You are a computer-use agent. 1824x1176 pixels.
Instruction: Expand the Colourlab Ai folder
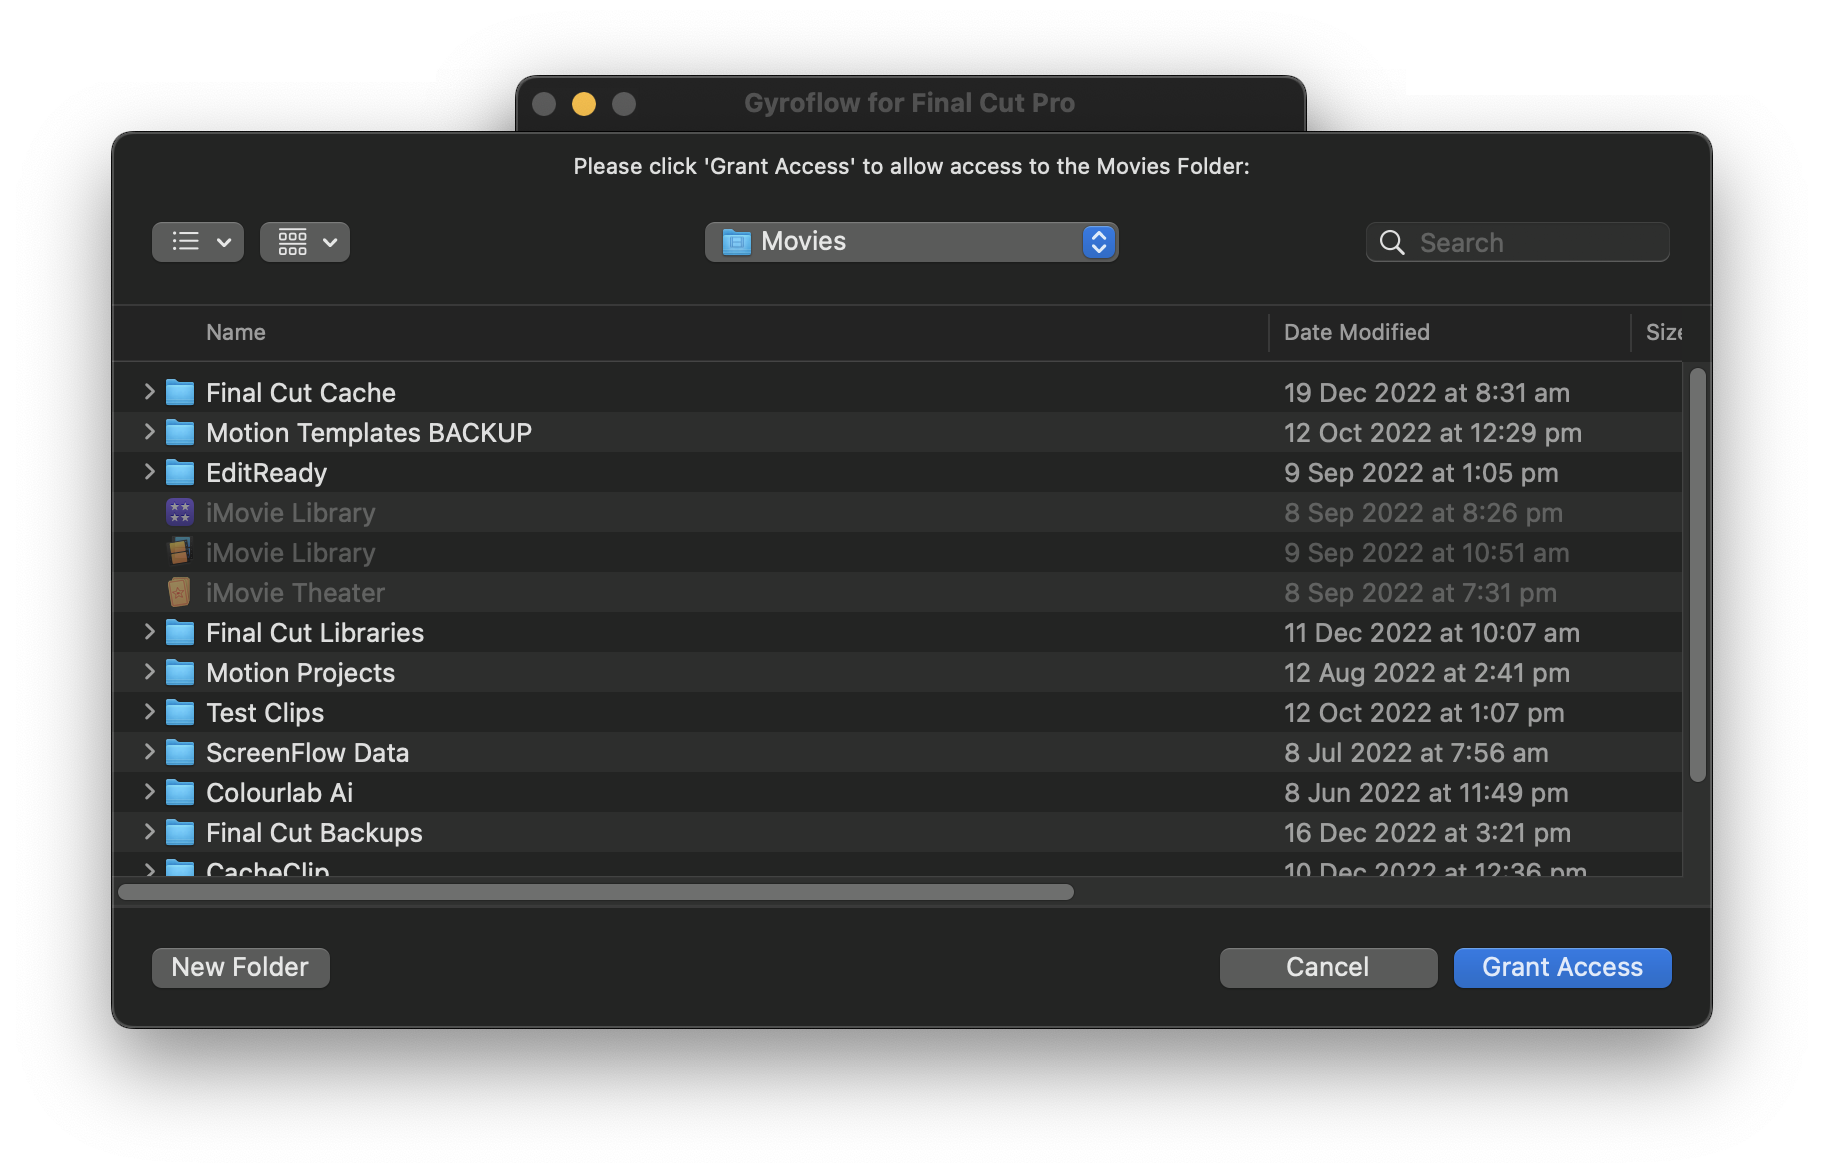point(149,792)
